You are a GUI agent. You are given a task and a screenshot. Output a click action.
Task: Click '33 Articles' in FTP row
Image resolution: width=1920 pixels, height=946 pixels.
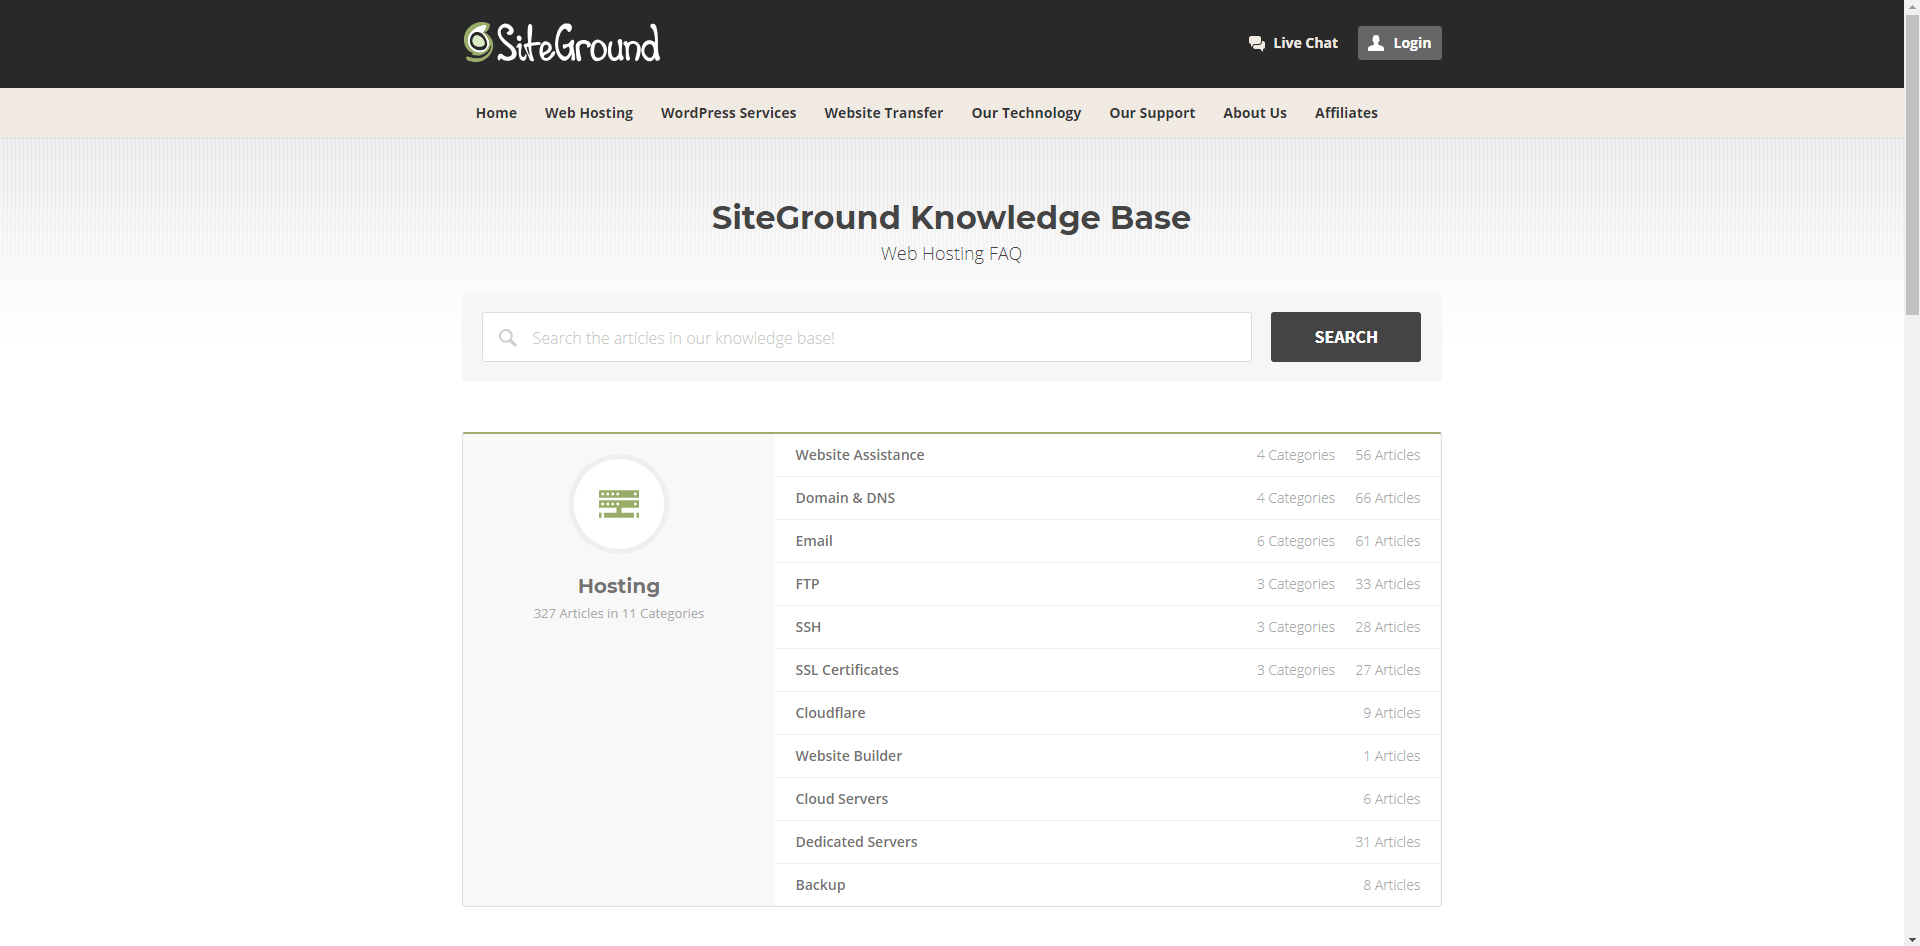click(1388, 584)
